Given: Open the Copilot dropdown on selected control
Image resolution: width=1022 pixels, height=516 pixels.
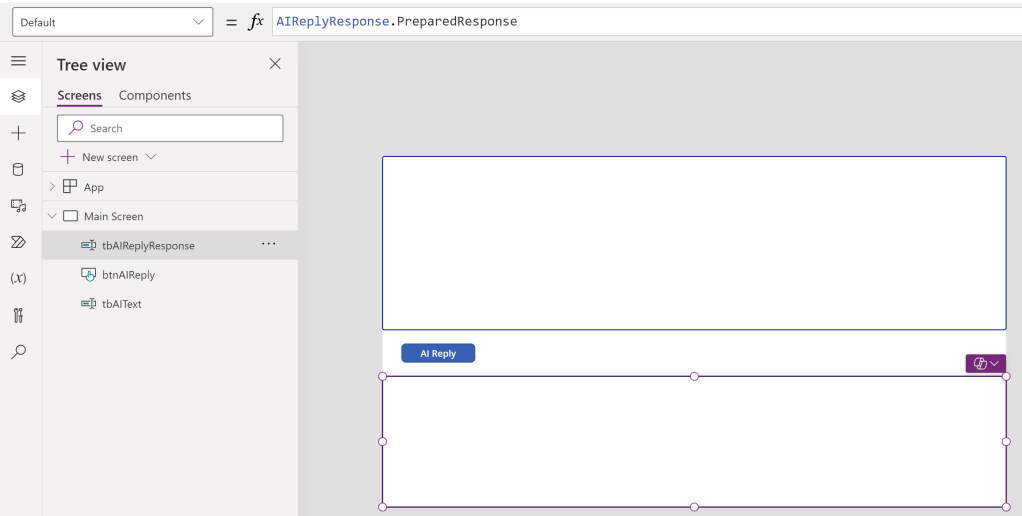Looking at the screenshot, I should (x=986, y=364).
